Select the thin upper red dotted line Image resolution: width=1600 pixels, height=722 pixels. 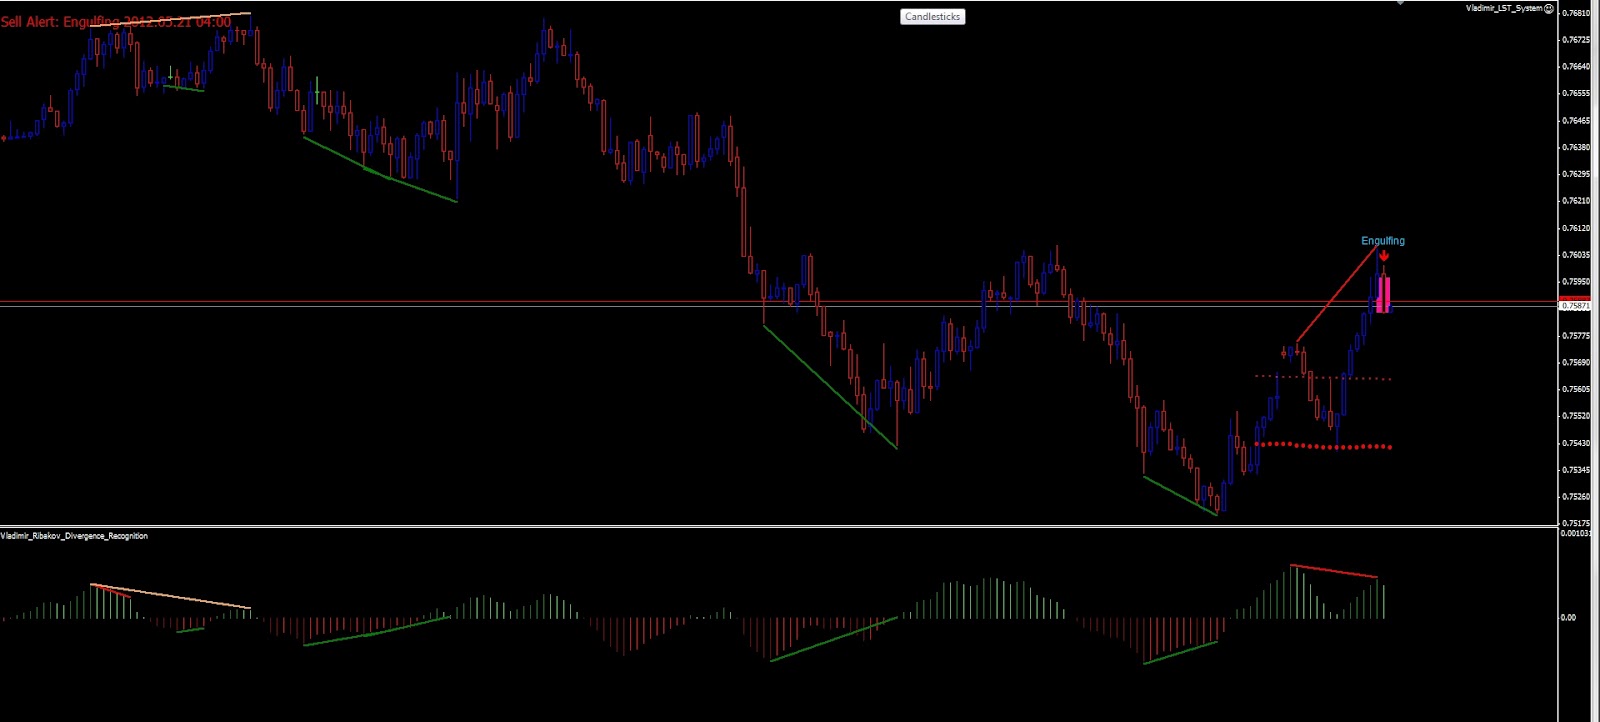click(x=1323, y=377)
